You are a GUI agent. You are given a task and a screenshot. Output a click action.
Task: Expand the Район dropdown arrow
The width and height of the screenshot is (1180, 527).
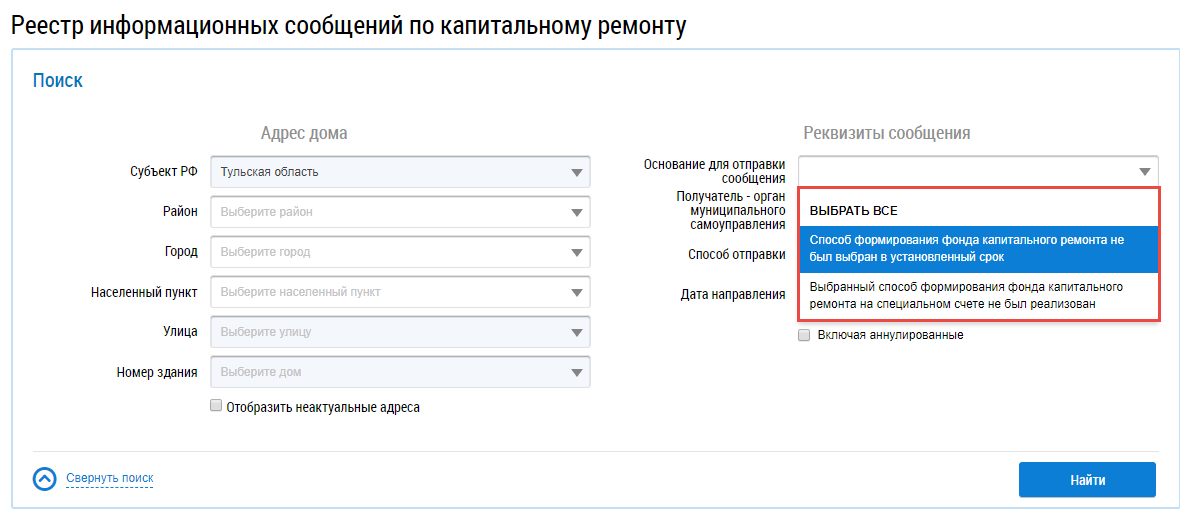pos(576,212)
